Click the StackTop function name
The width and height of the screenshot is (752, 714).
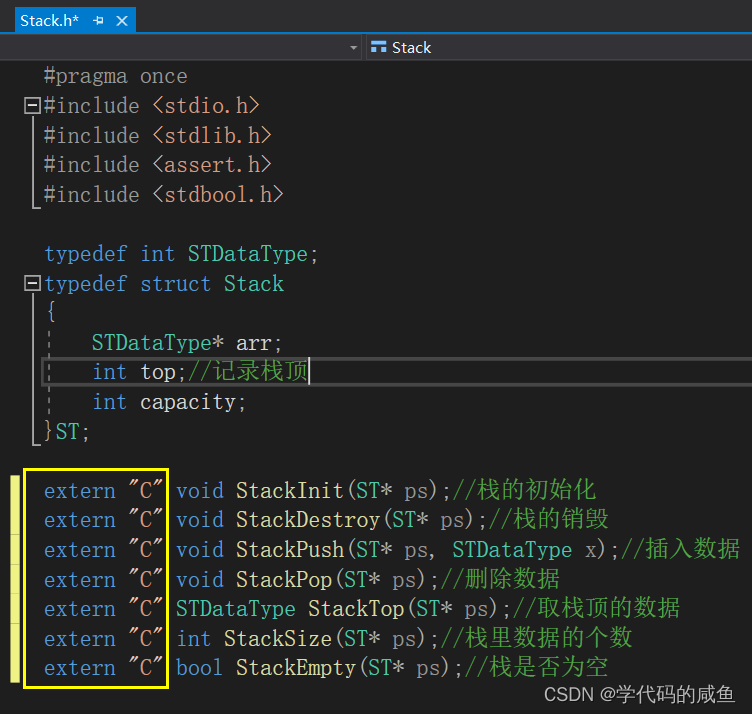[356, 609]
